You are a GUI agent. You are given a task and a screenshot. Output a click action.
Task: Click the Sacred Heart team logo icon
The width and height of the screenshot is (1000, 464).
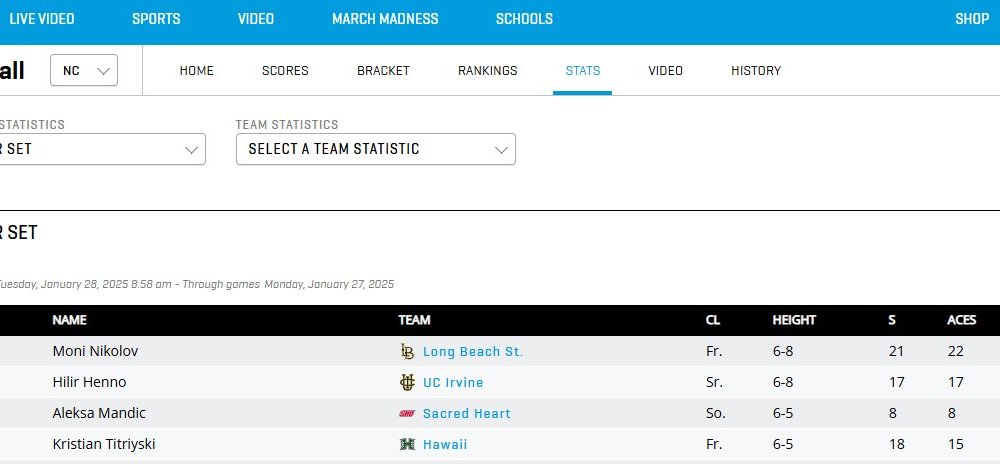[x=407, y=414]
